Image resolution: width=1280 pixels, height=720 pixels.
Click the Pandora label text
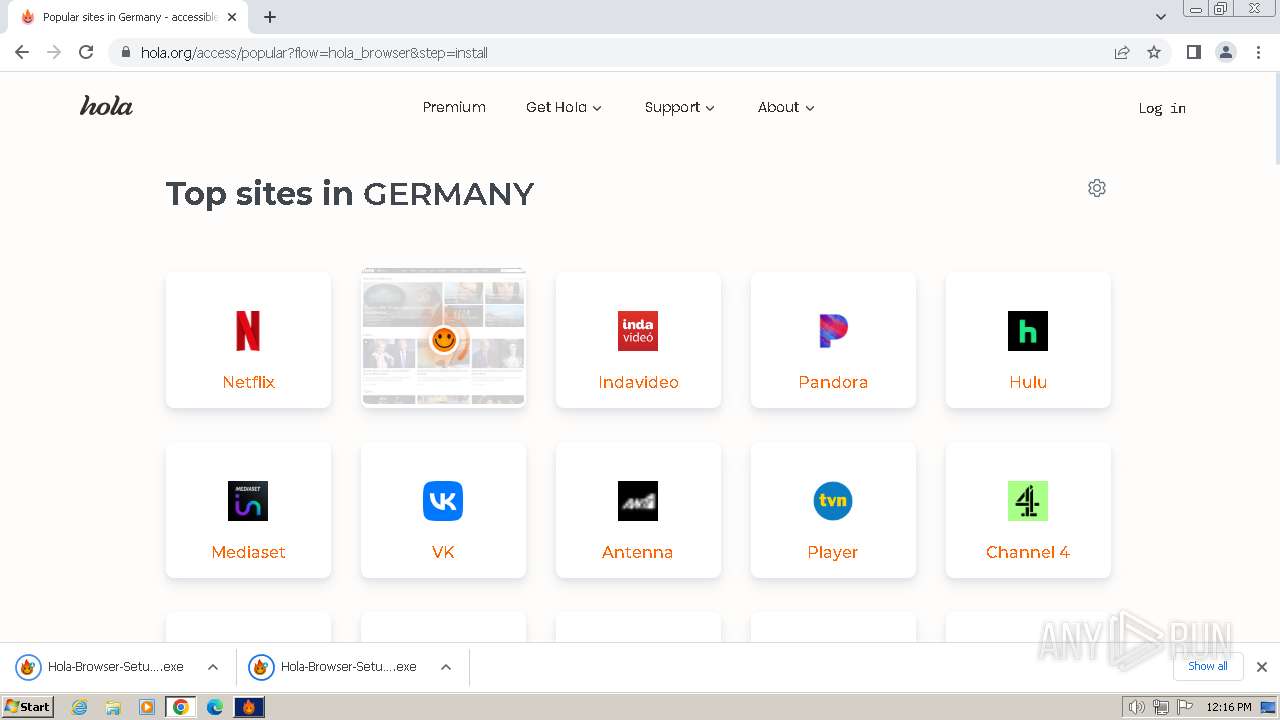(833, 382)
